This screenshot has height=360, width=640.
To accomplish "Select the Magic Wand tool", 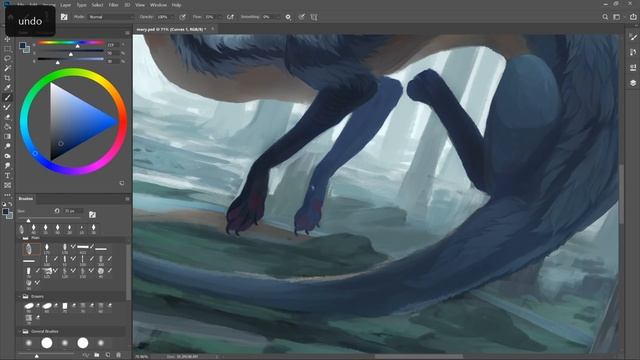I will tap(7, 68).
